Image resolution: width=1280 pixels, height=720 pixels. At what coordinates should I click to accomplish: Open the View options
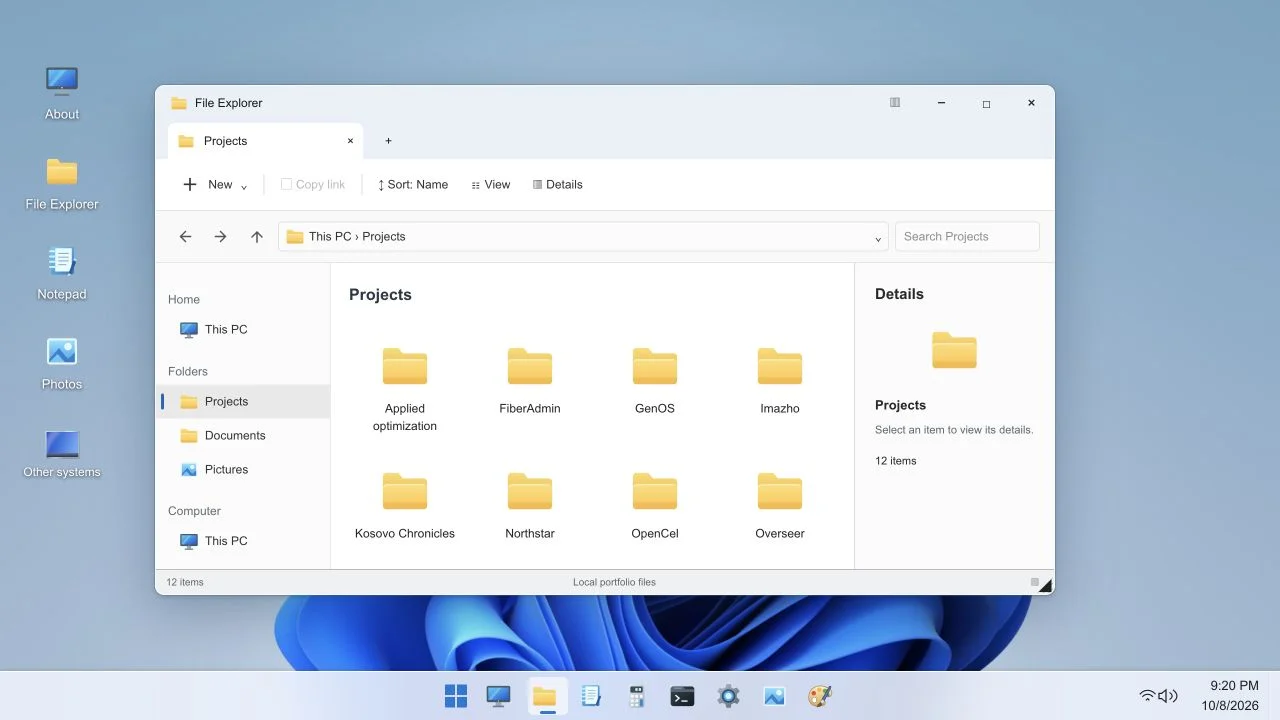click(x=491, y=185)
